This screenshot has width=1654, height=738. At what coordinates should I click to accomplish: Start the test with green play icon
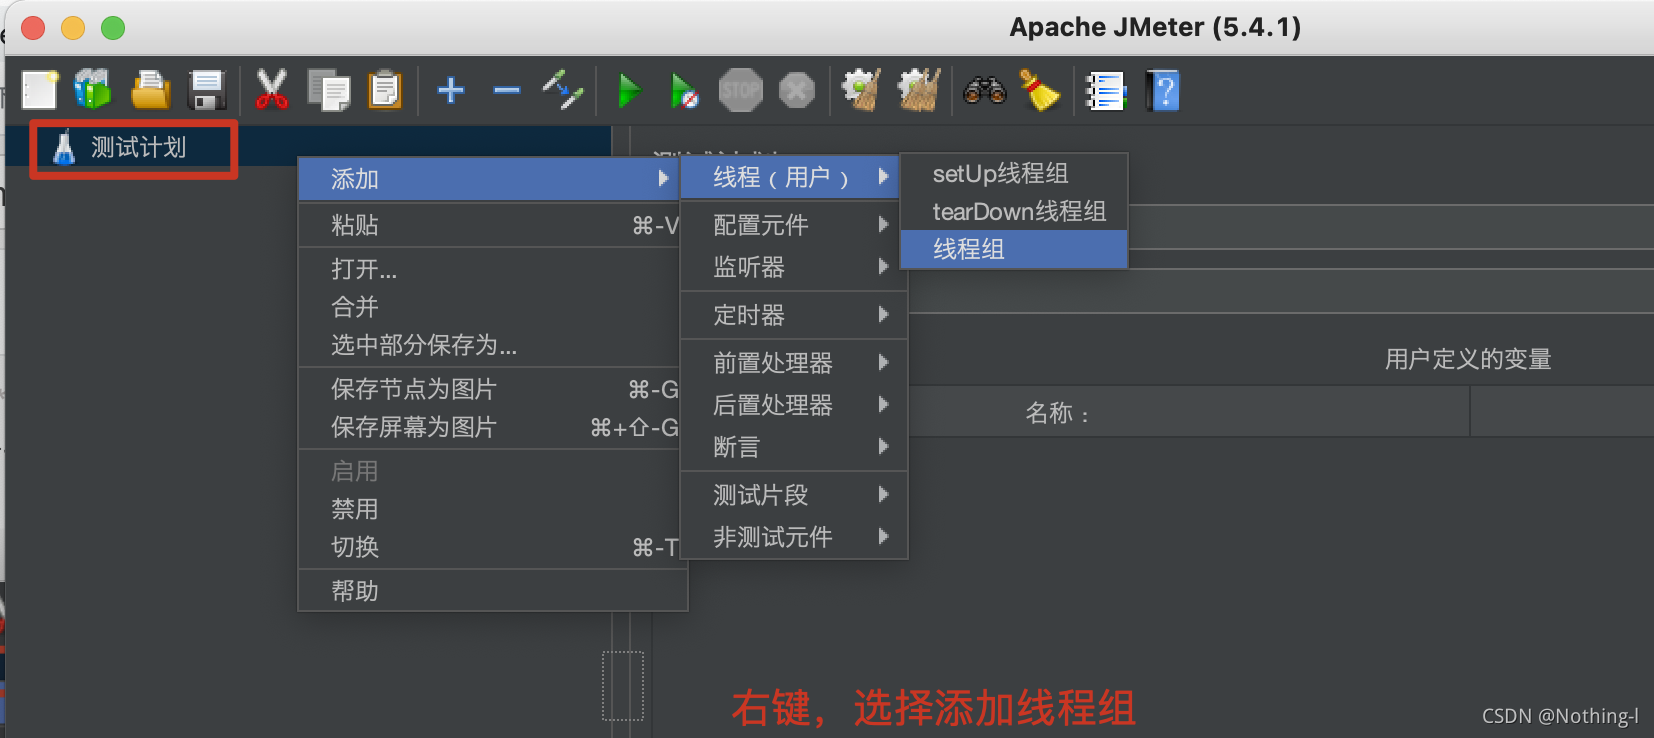click(x=629, y=90)
